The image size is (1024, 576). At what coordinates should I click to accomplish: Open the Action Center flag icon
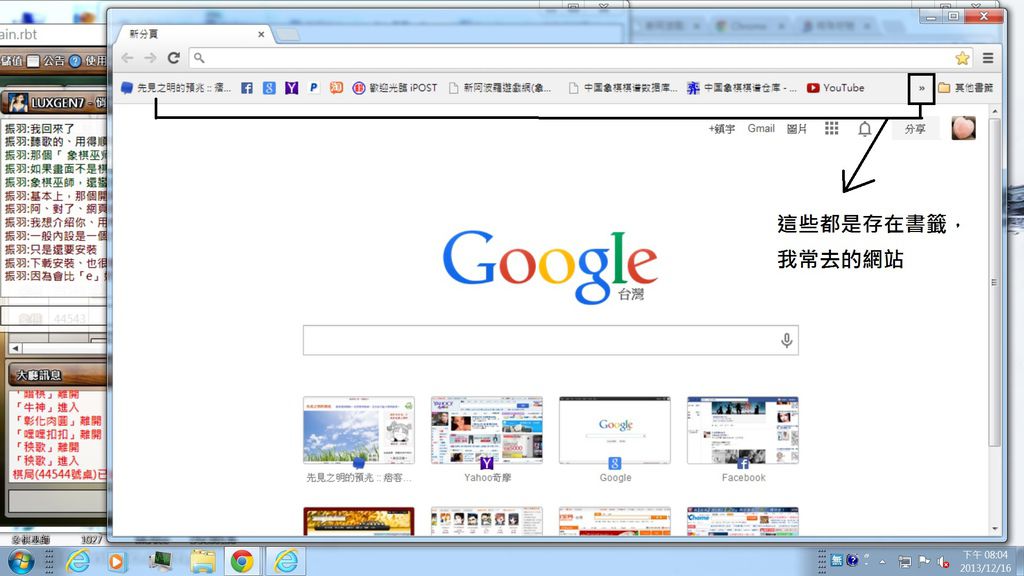point(924,561)
